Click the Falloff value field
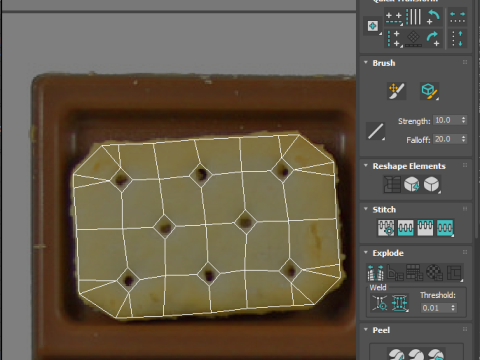The image size is (480, 360). click(447, 139)
